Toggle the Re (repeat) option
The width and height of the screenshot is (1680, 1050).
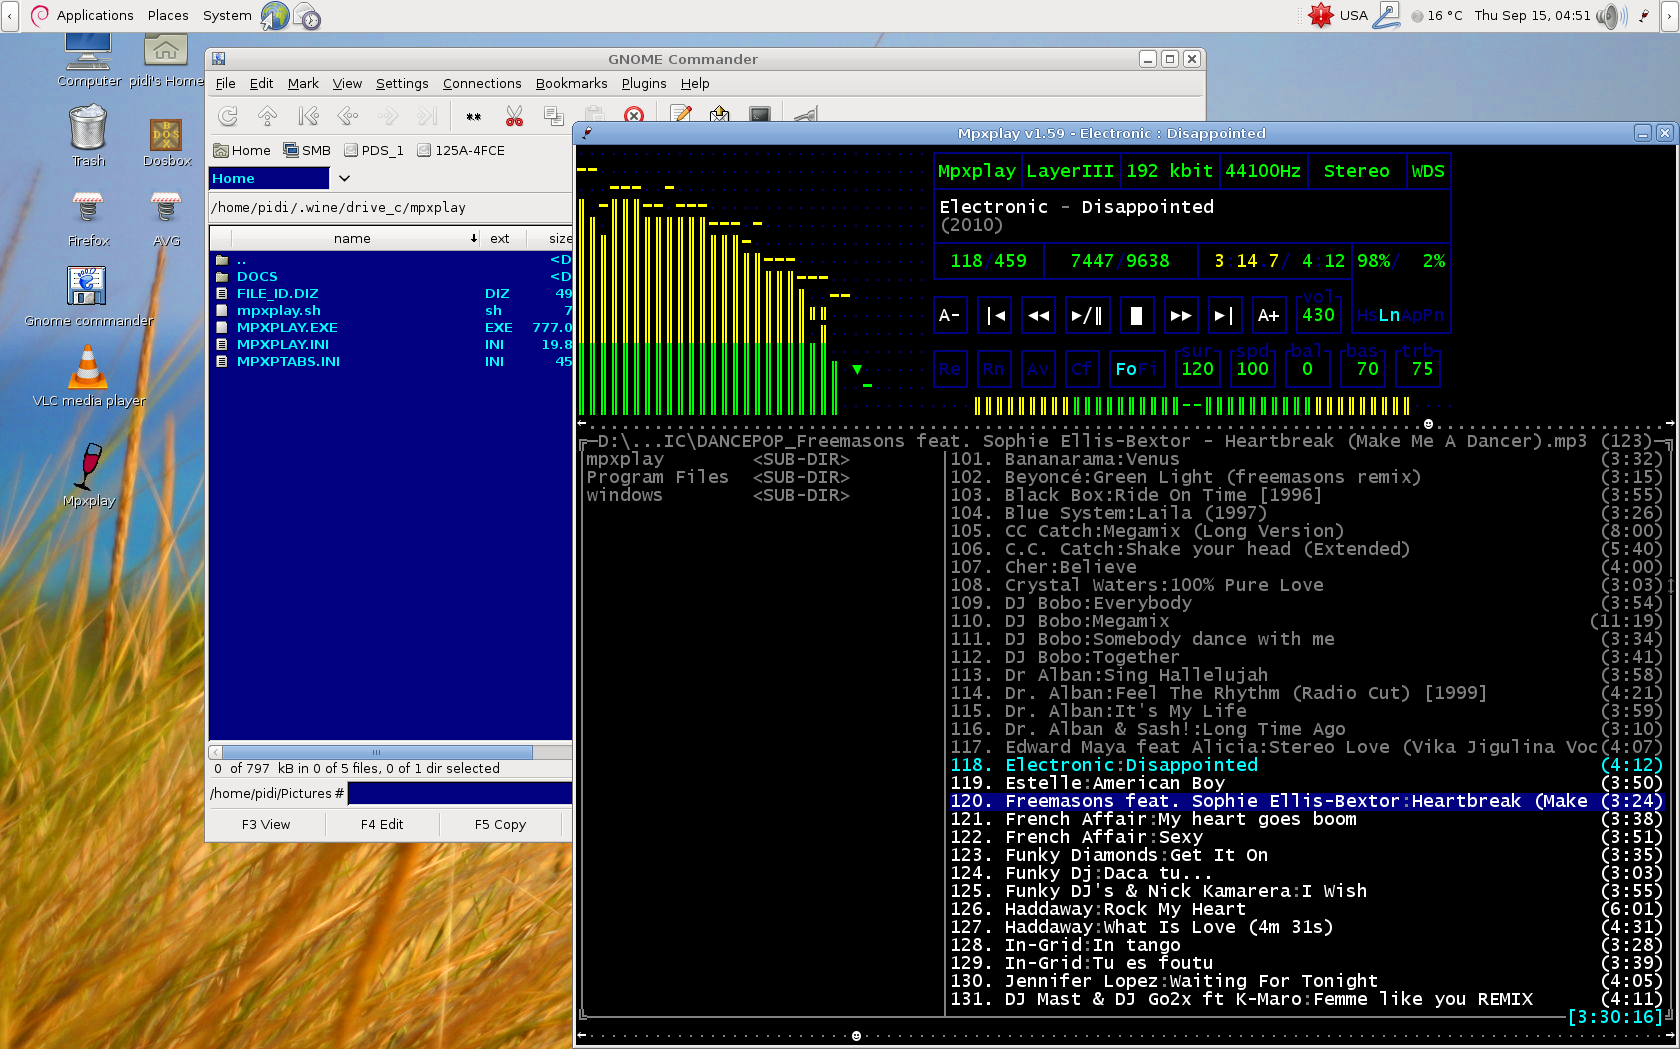click(949, 369)
